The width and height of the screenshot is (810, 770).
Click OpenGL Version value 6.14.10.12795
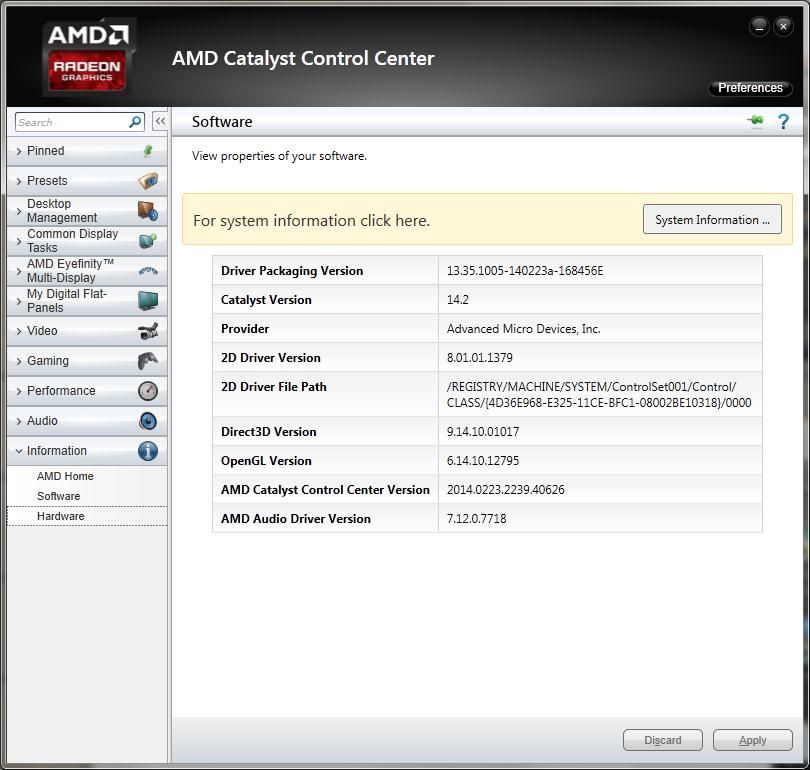pos(482,461)
